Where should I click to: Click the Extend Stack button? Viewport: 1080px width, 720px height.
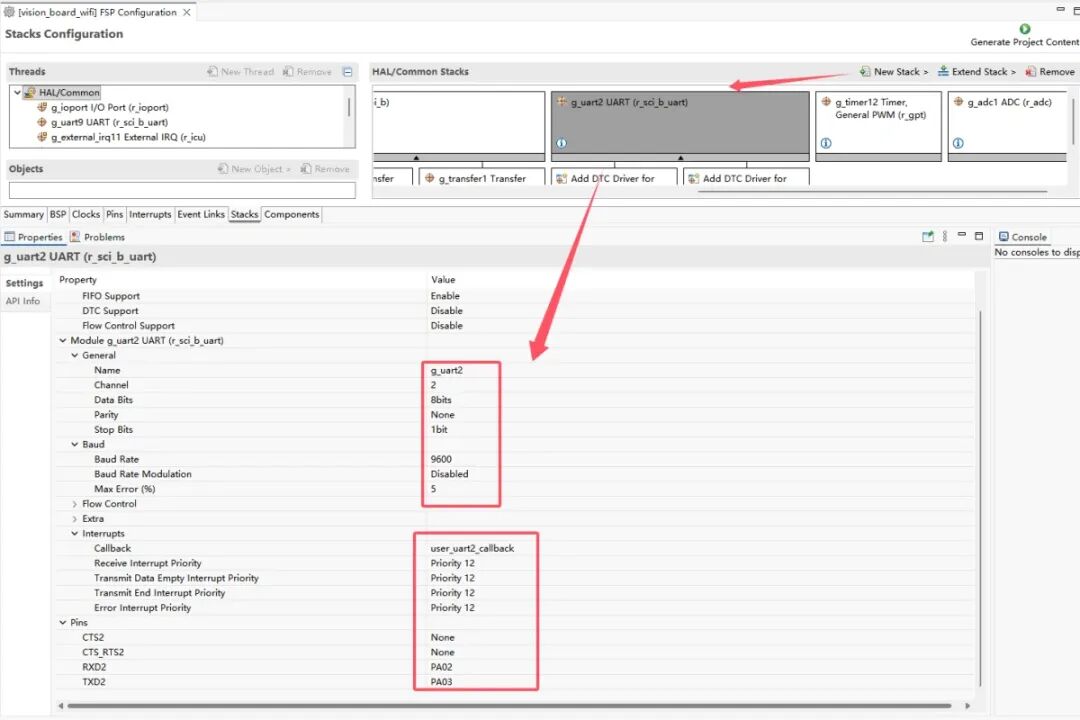tap(977, 72)
